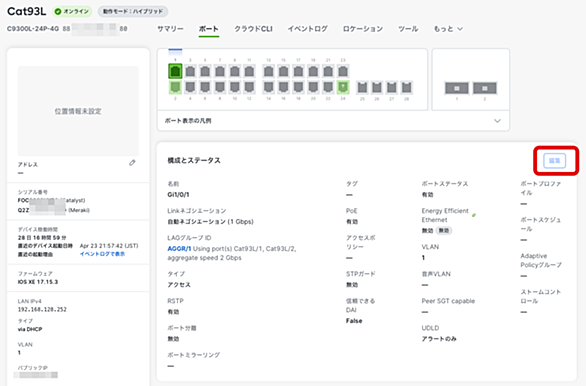Click the pencil icon to edit address
Image resolution: width=586 pixels, height=386 pixels.
[x=132, y=163]
